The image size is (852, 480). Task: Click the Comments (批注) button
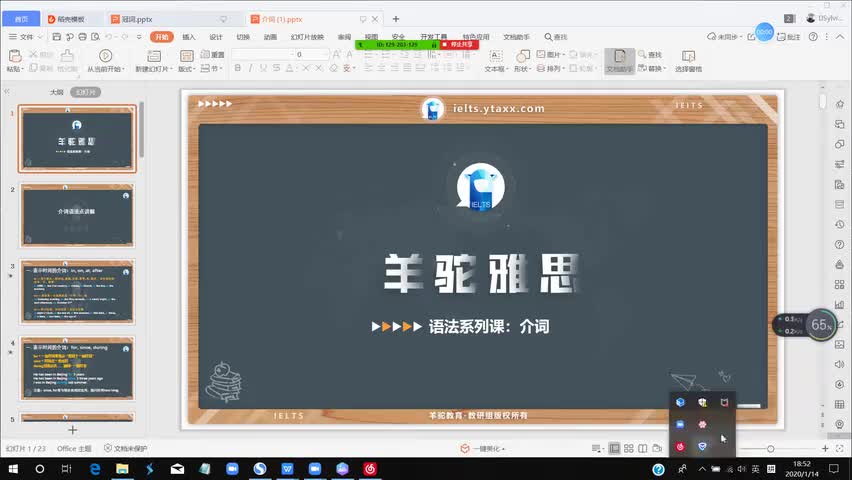click(x=788, y=37)
